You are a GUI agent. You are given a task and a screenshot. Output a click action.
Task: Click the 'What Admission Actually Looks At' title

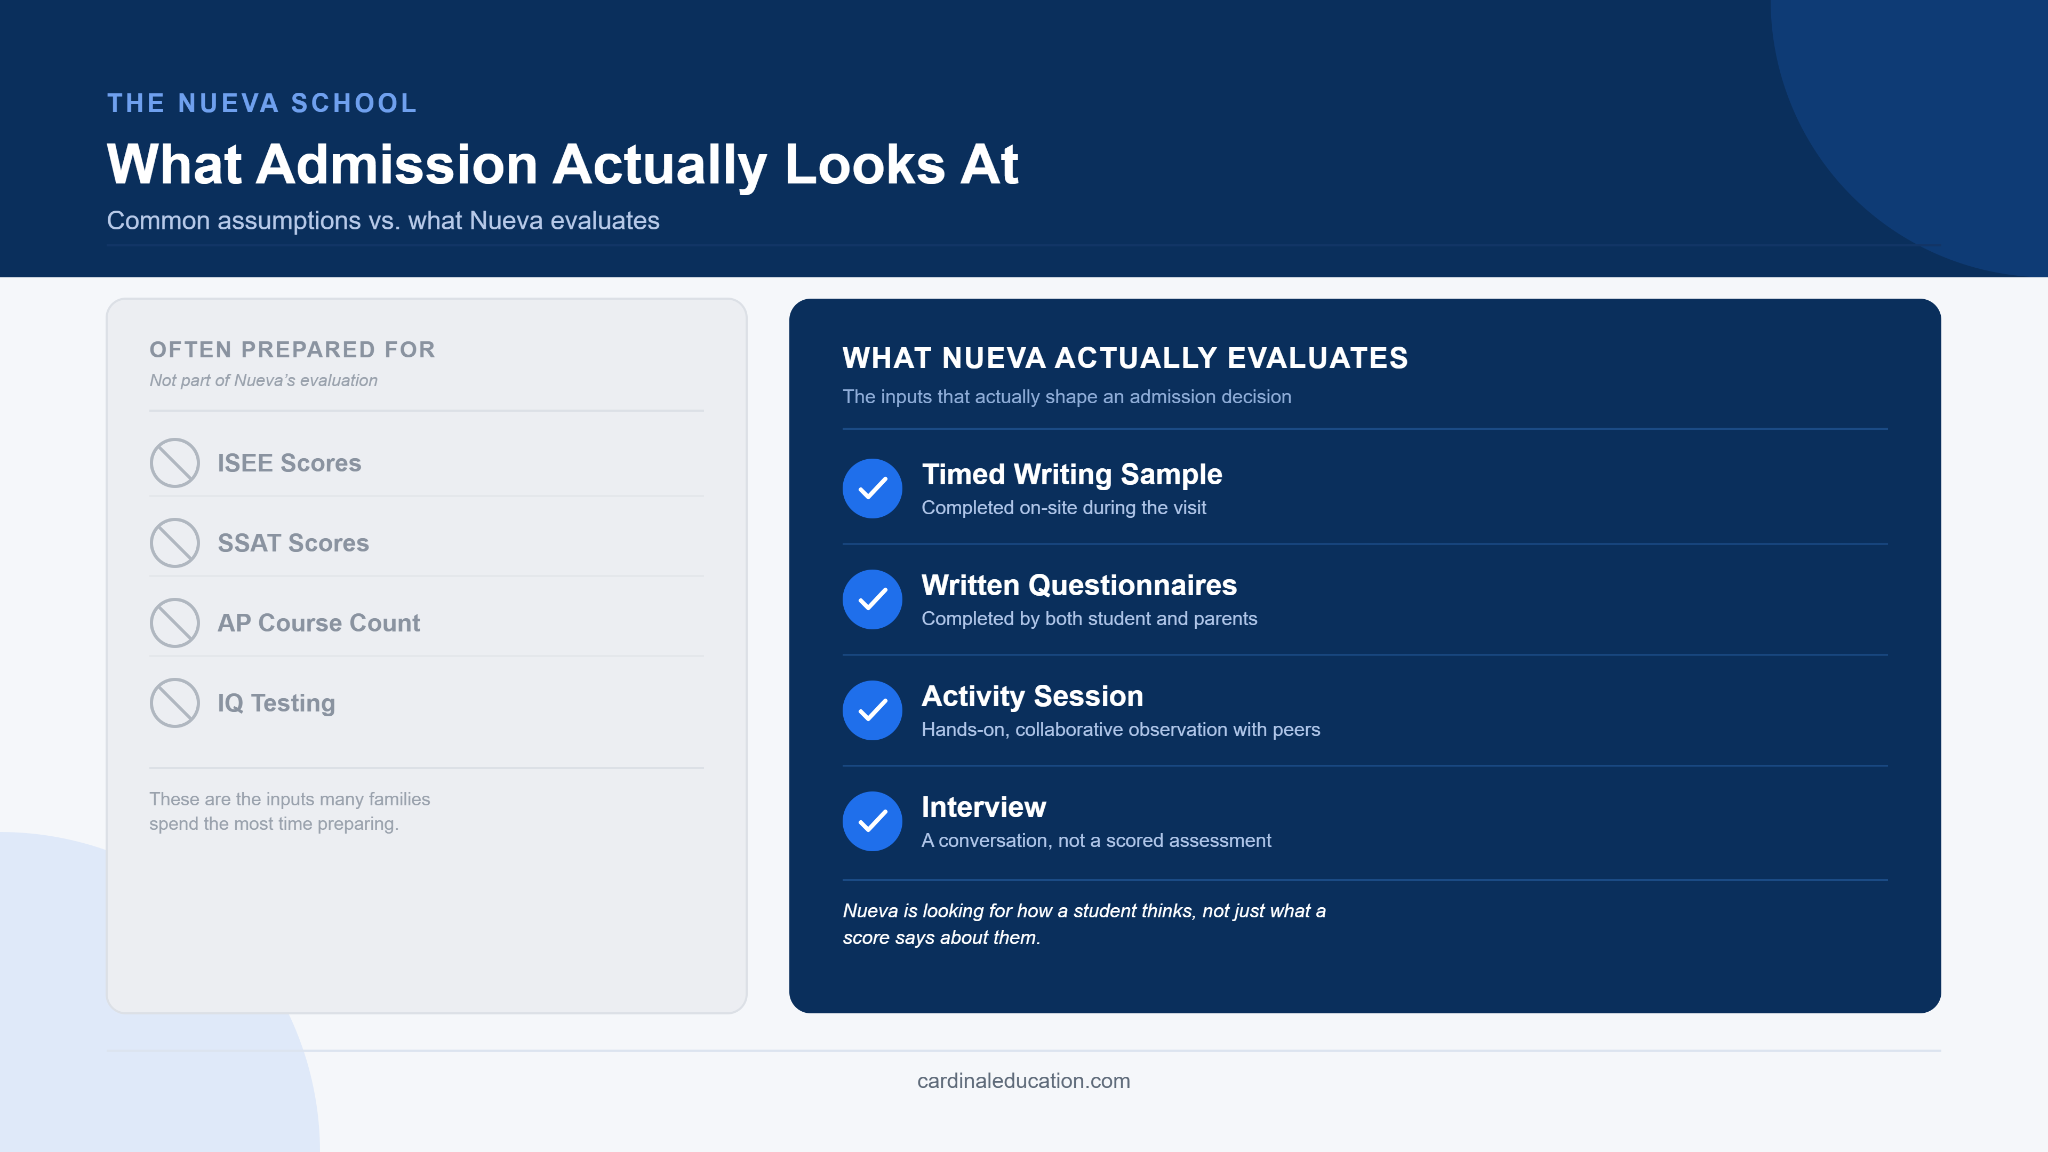(563, 165)
